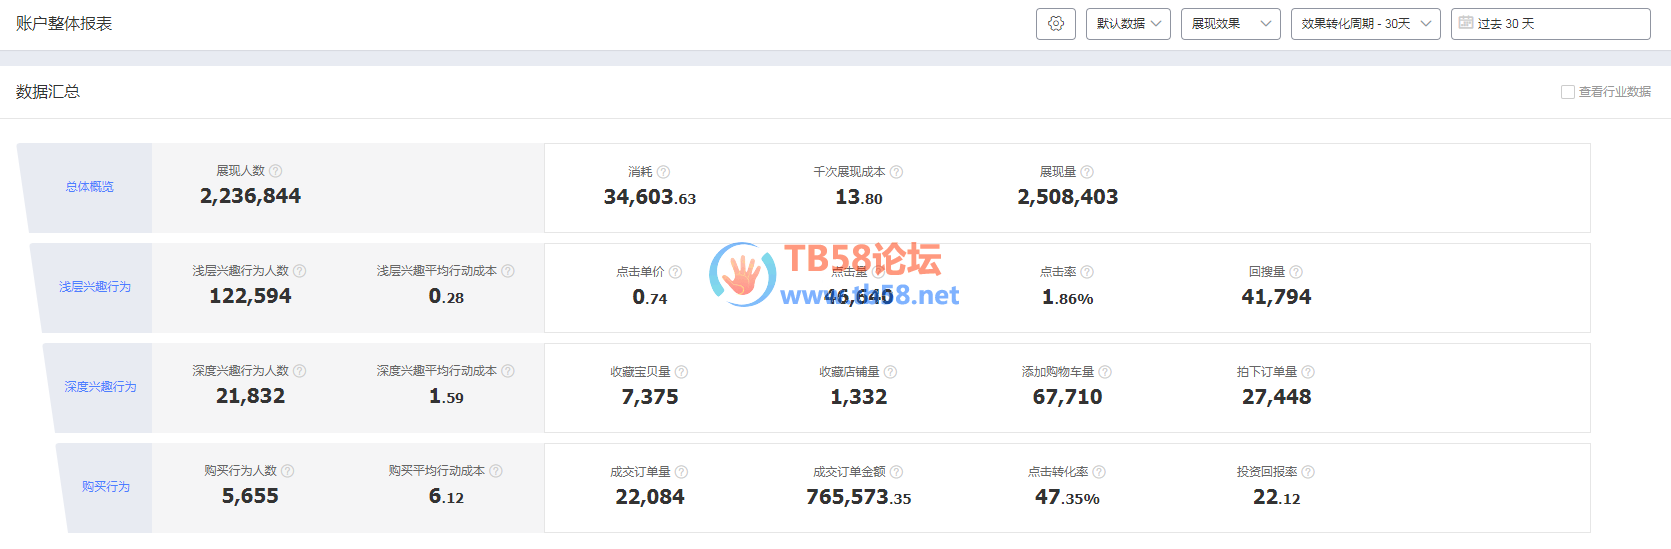Open the 购买行为 funnel stage
The height and width of the screenshot is (549, 1671).
[106, 487]
